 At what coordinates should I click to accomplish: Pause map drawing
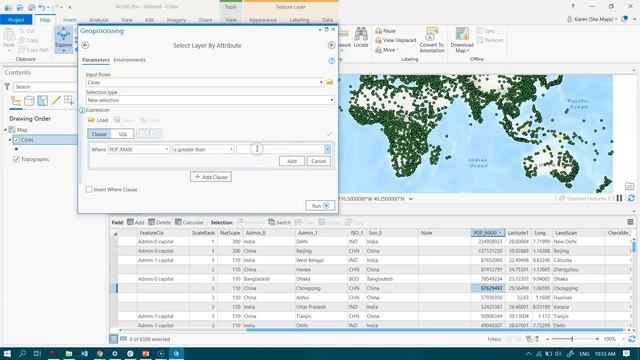tap(619, 198)
